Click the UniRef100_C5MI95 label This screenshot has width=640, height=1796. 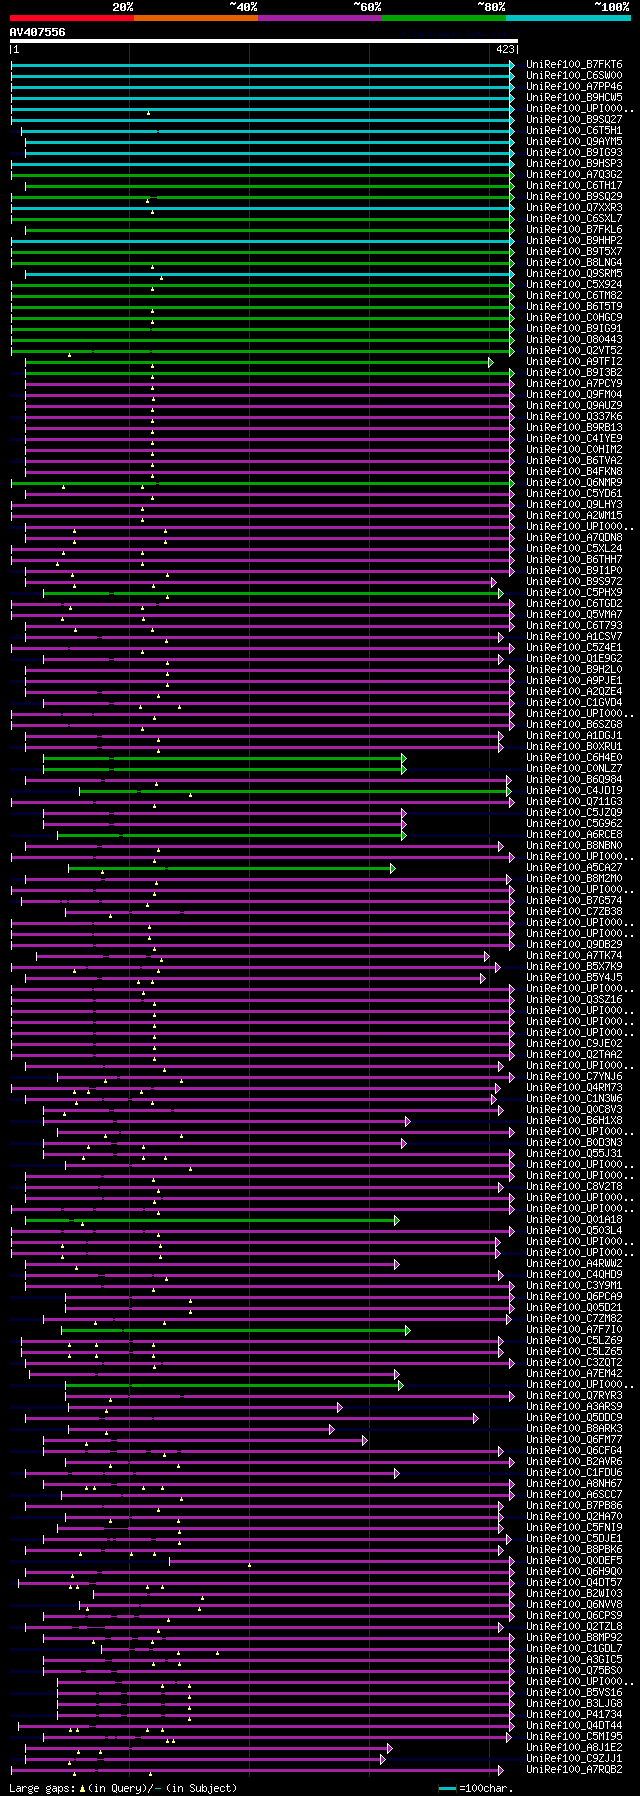click(574, 1736)
